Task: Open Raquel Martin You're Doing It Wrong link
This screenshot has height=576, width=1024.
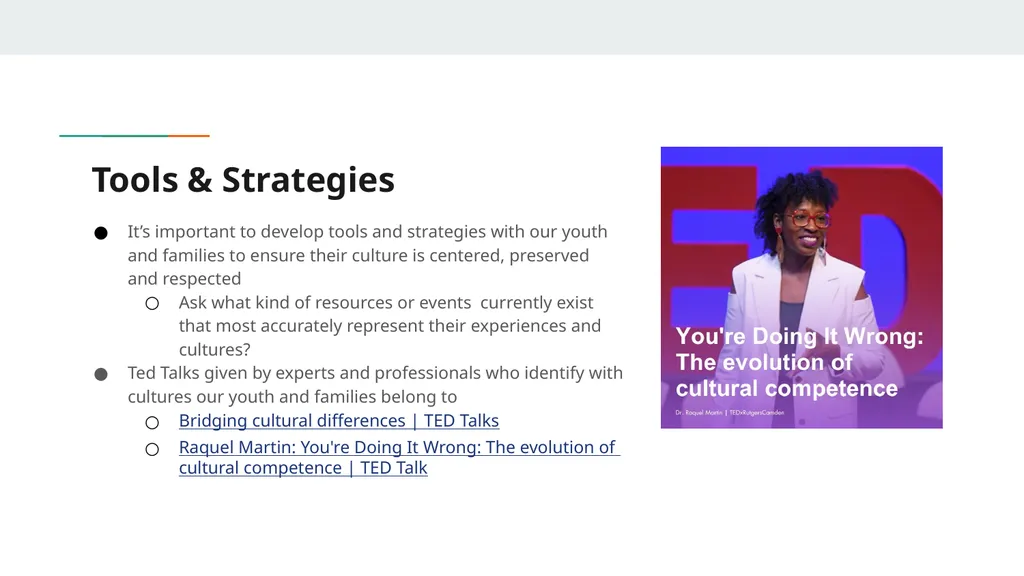Action: 399,457
